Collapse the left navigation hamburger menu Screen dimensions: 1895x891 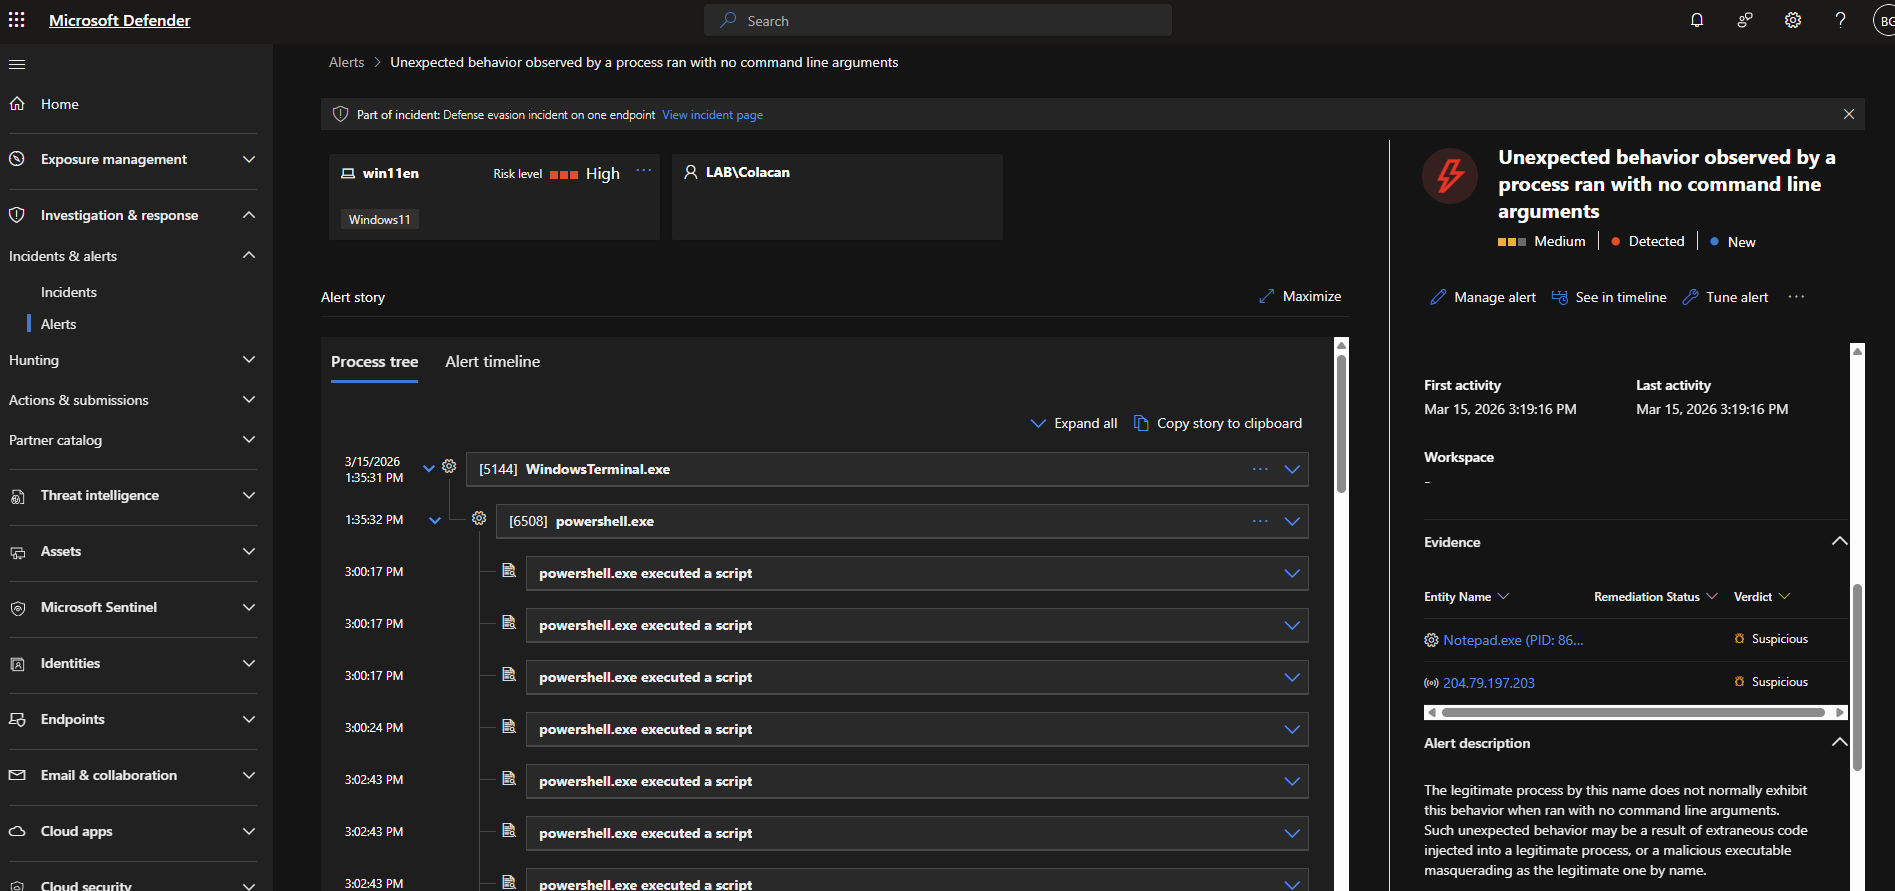(x=17, y=65)
